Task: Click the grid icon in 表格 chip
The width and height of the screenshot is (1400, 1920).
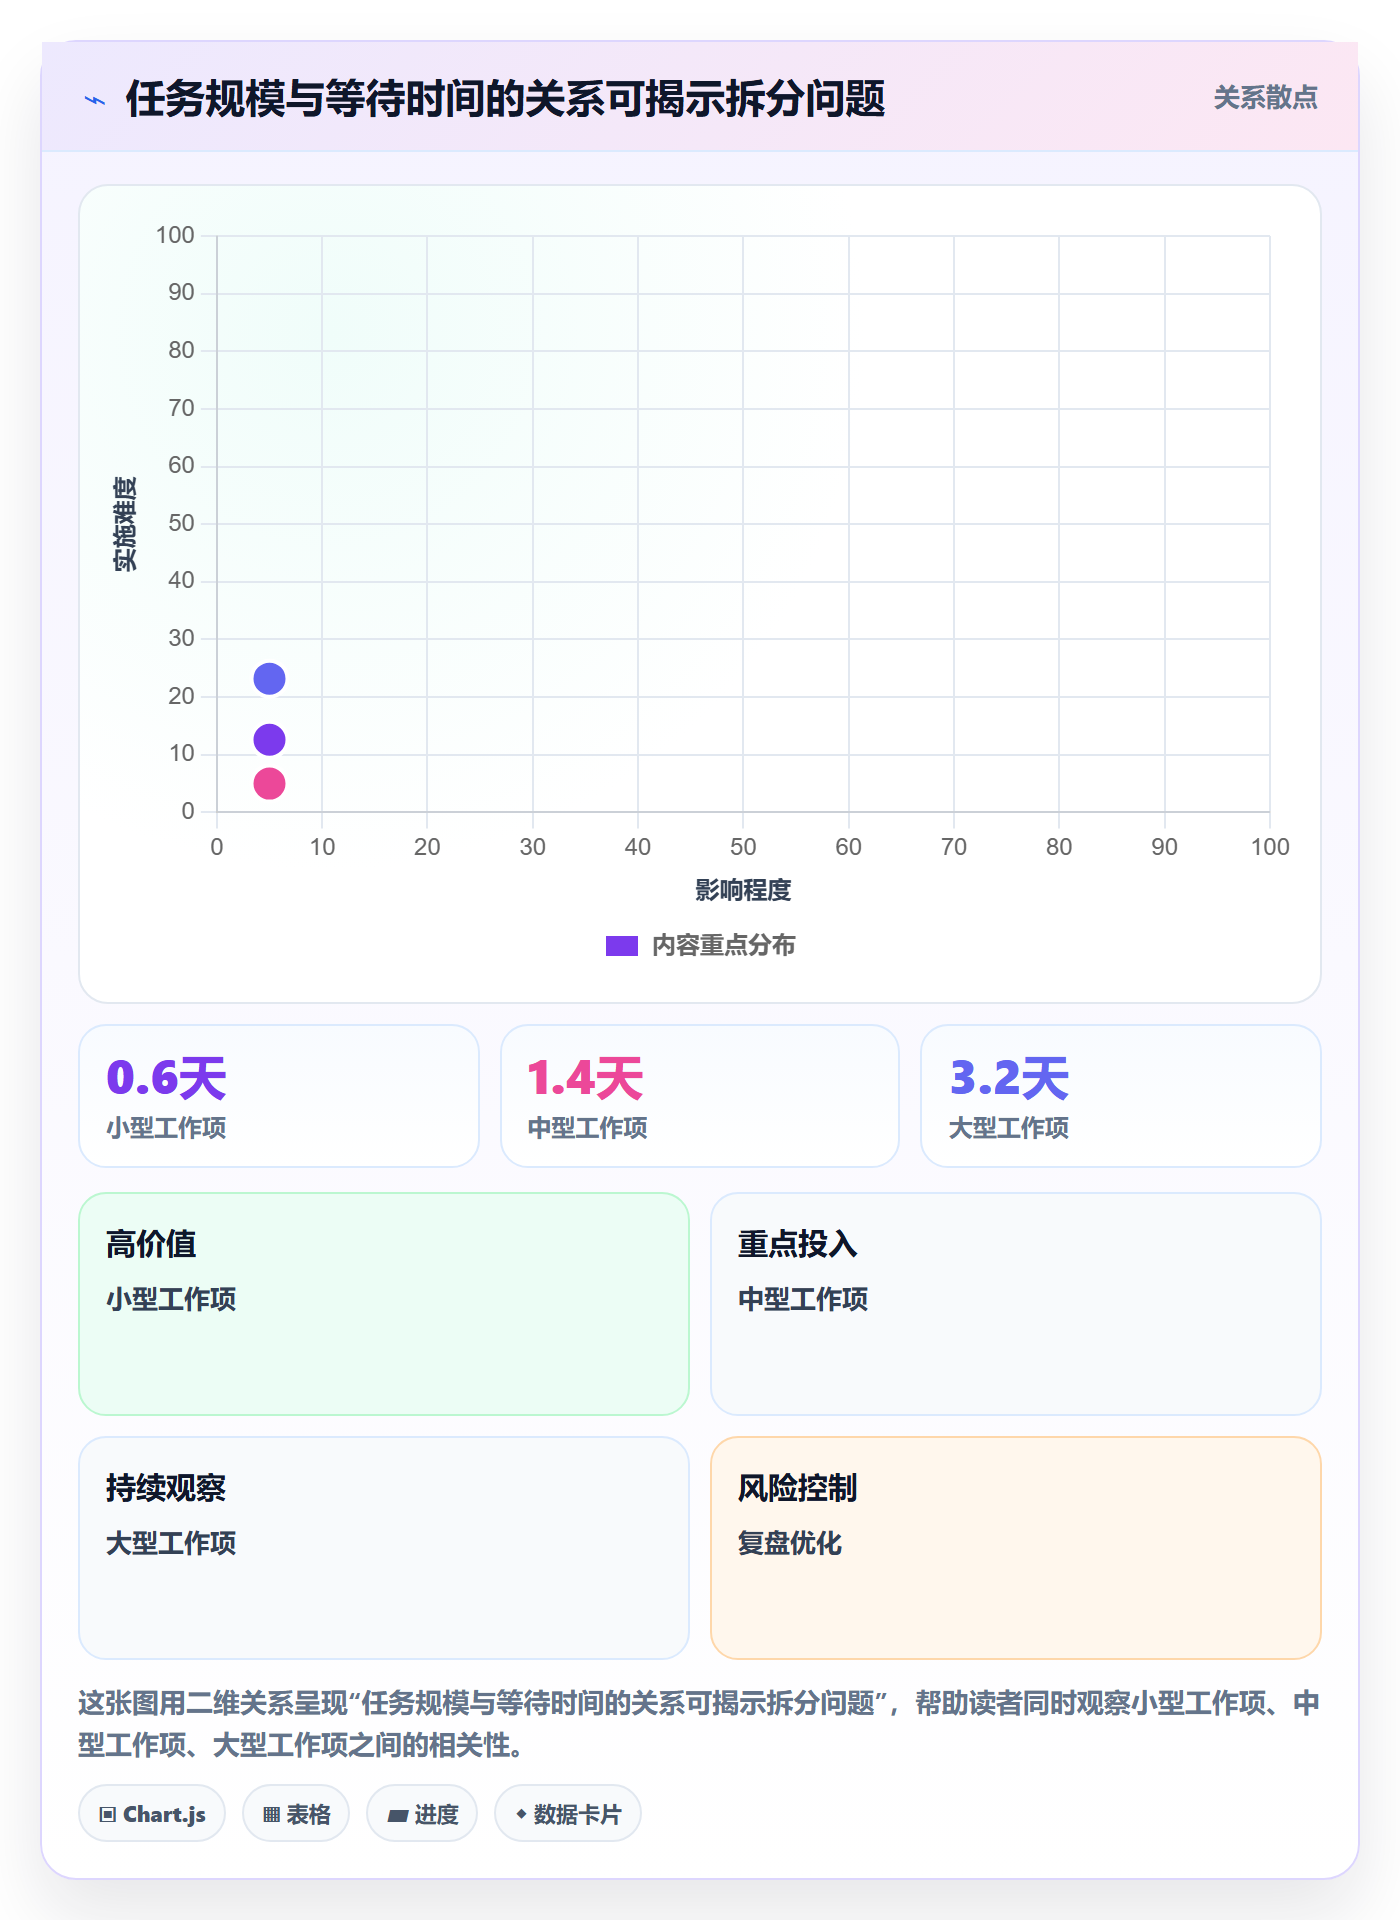Action: 272,1815
